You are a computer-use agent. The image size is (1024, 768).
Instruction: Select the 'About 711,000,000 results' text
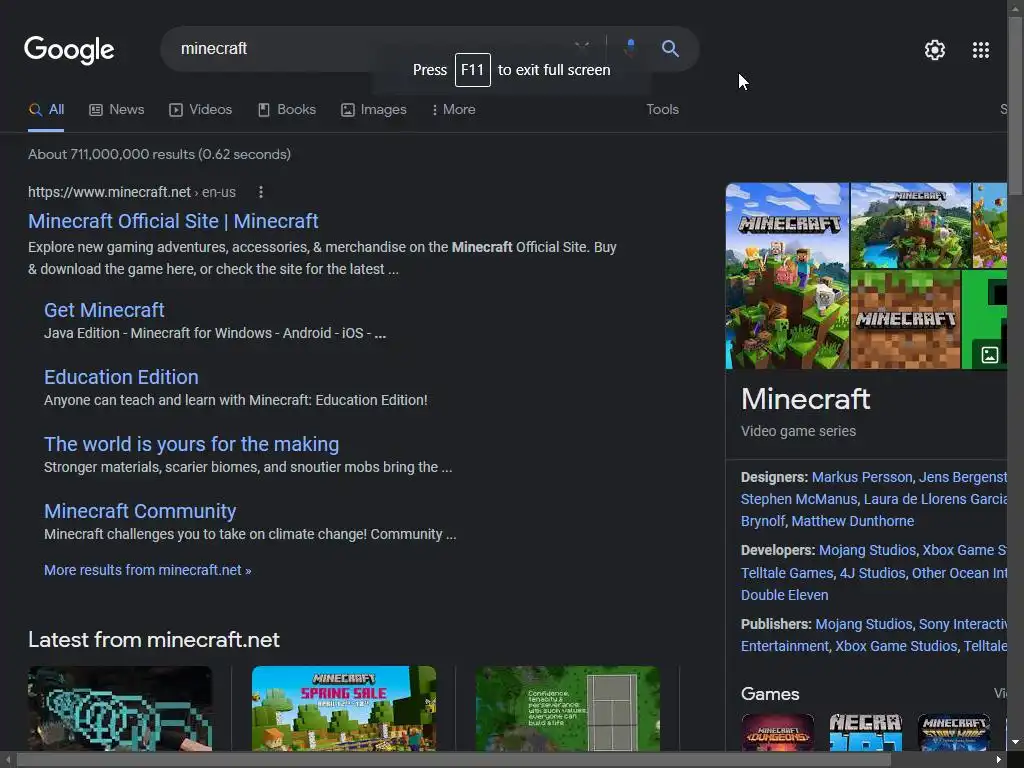coord(112,154)
